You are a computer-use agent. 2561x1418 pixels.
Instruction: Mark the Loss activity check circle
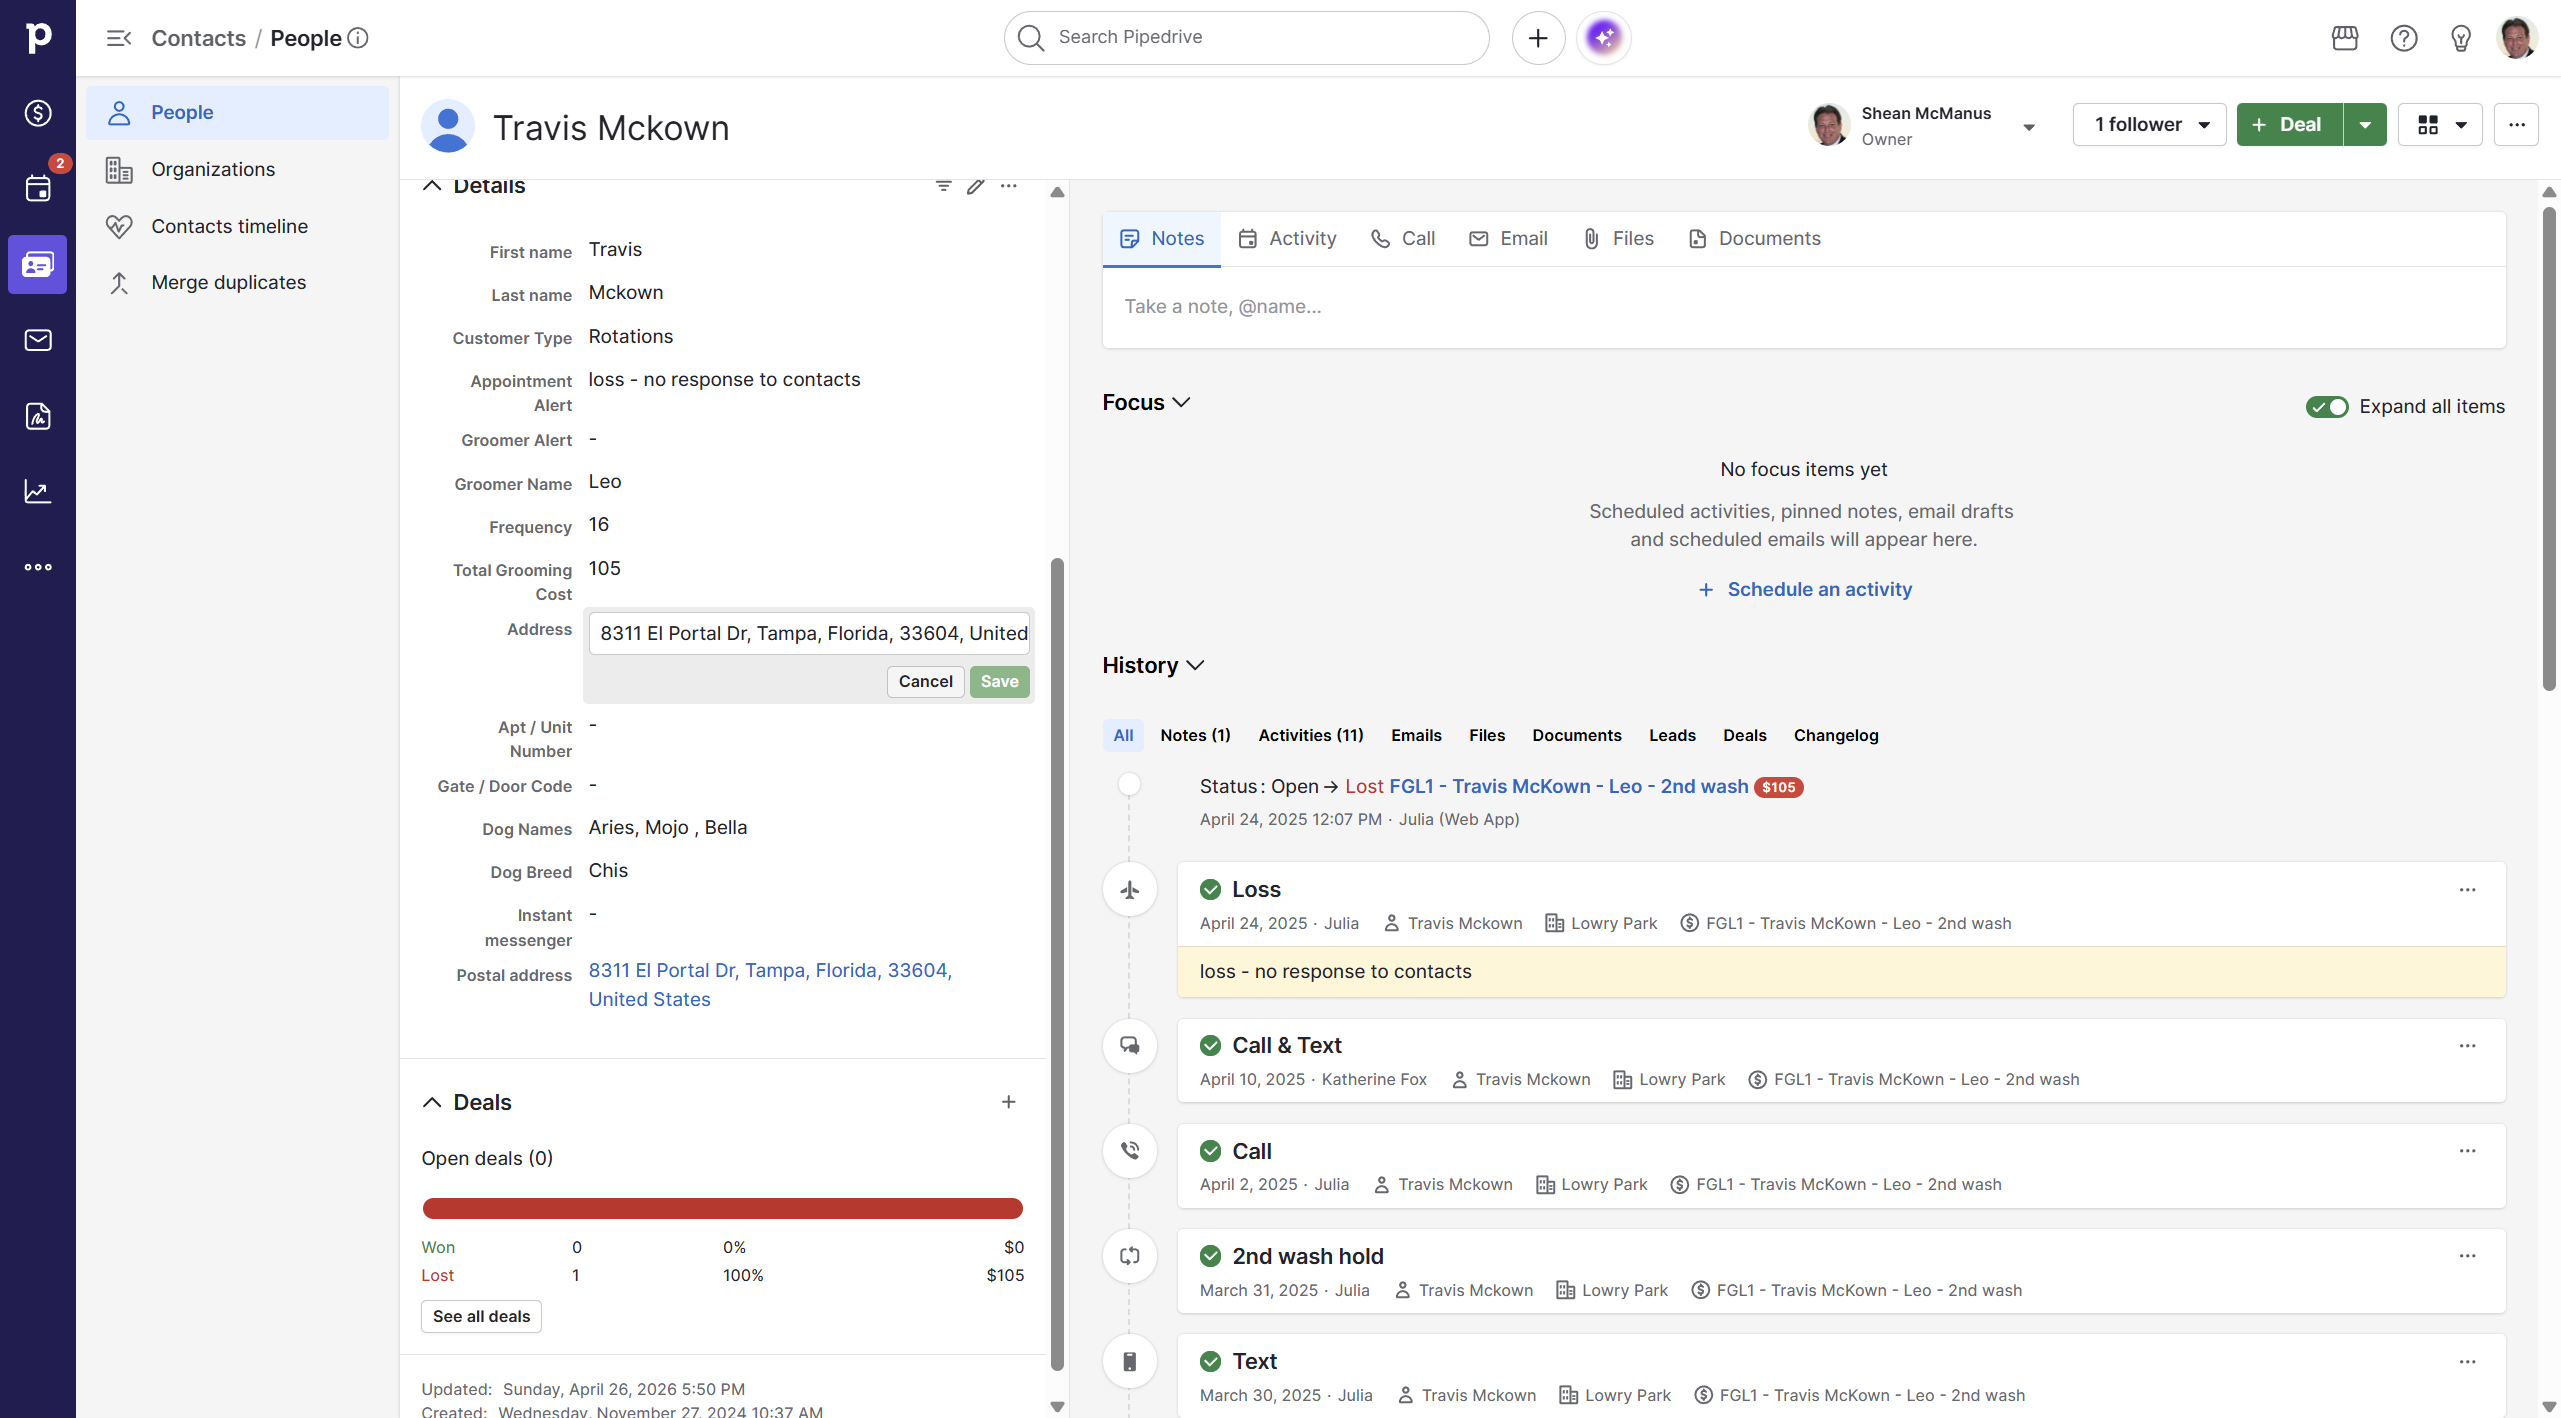(1210, 889)
